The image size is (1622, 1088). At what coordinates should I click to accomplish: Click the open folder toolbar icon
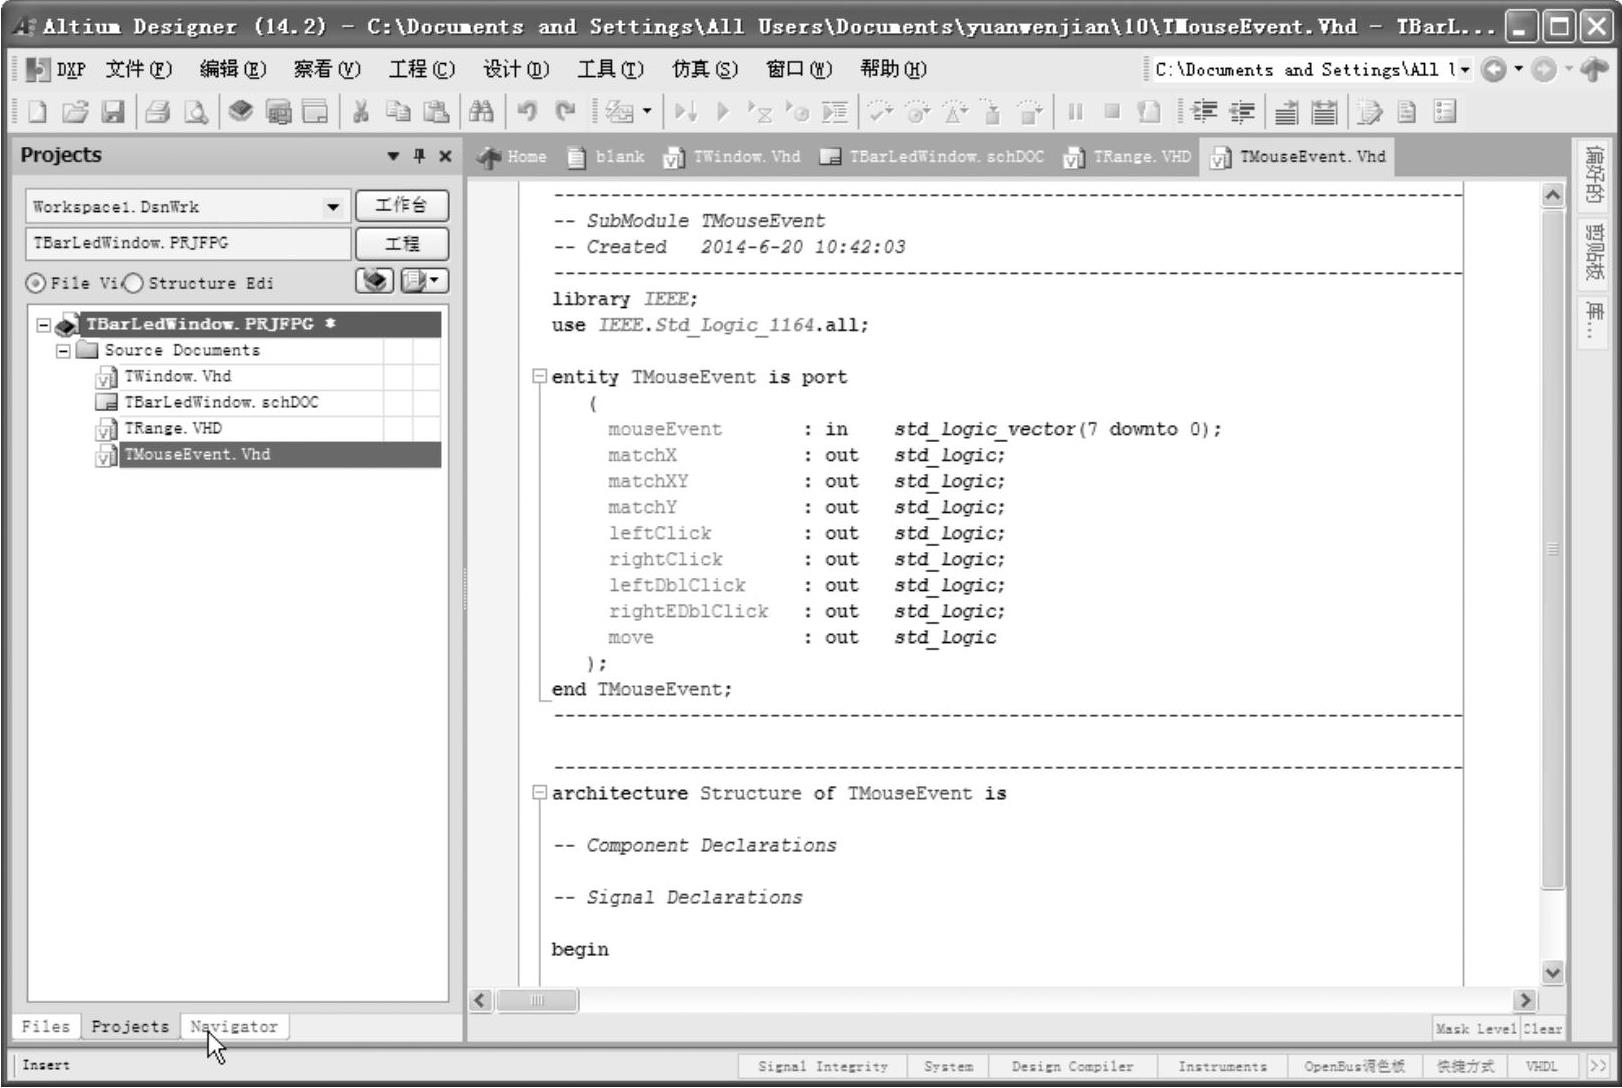tap(75, 112)
